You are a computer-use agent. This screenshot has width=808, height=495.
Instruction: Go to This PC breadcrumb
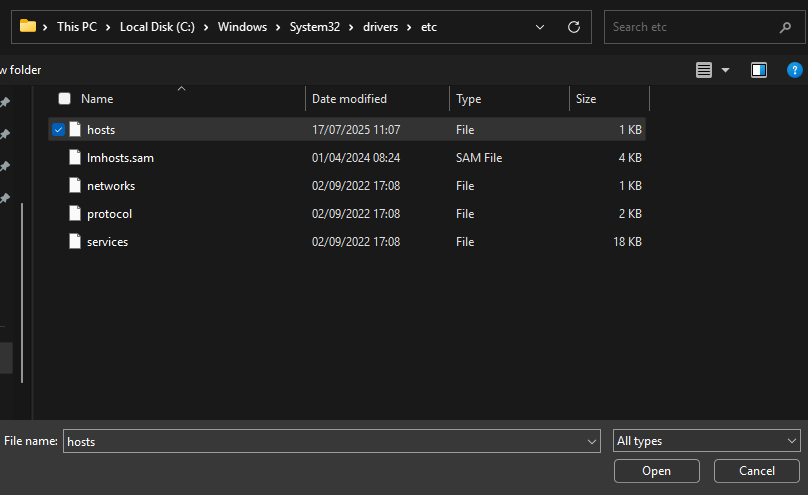click(x=77, y=27)
